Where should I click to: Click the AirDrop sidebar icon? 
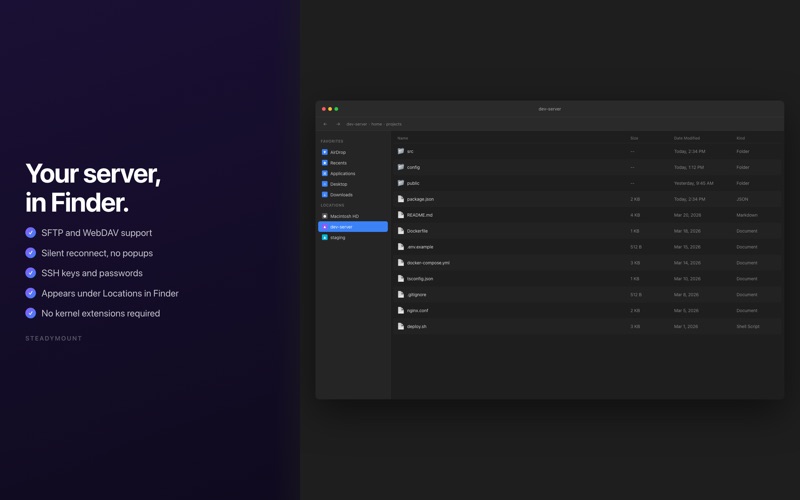point(324,152)
